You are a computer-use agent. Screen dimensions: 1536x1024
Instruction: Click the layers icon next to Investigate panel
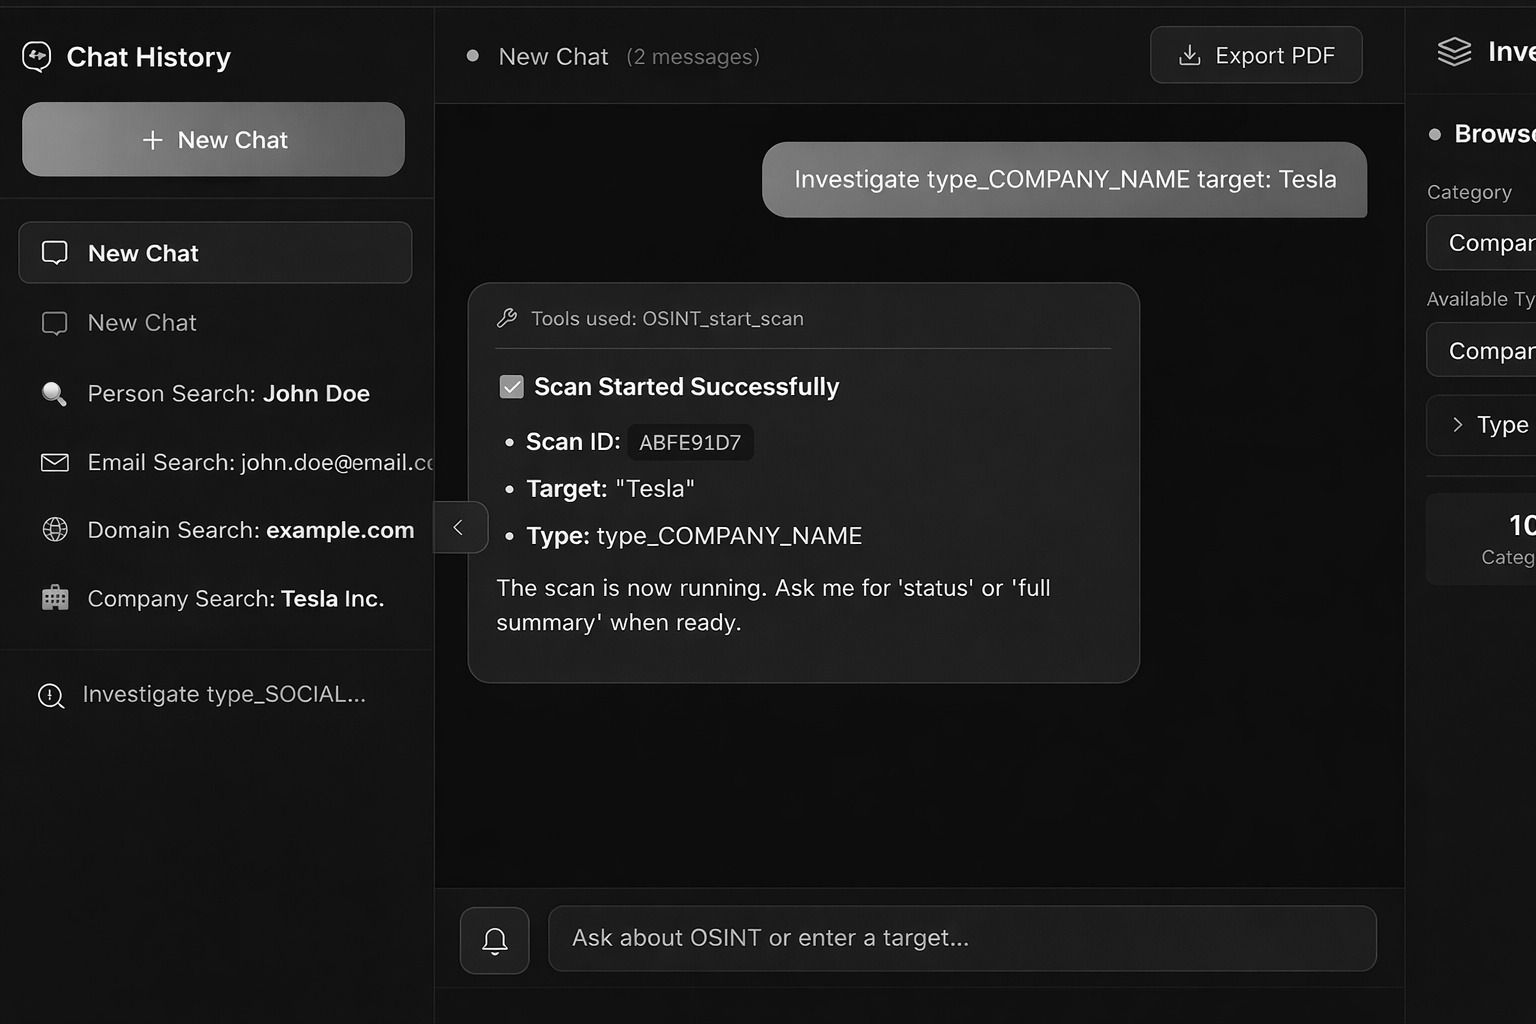1455,51
